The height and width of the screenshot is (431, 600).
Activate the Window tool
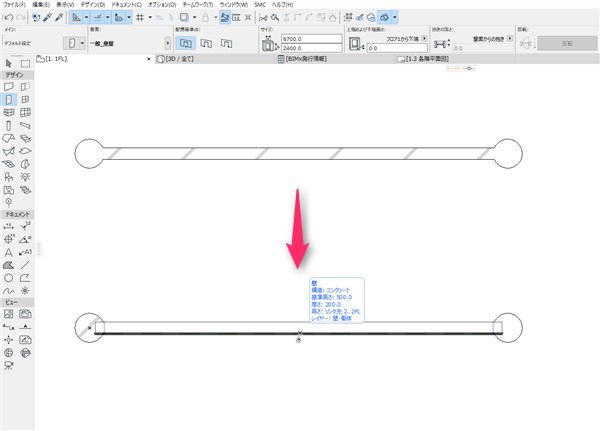point(25,100)
